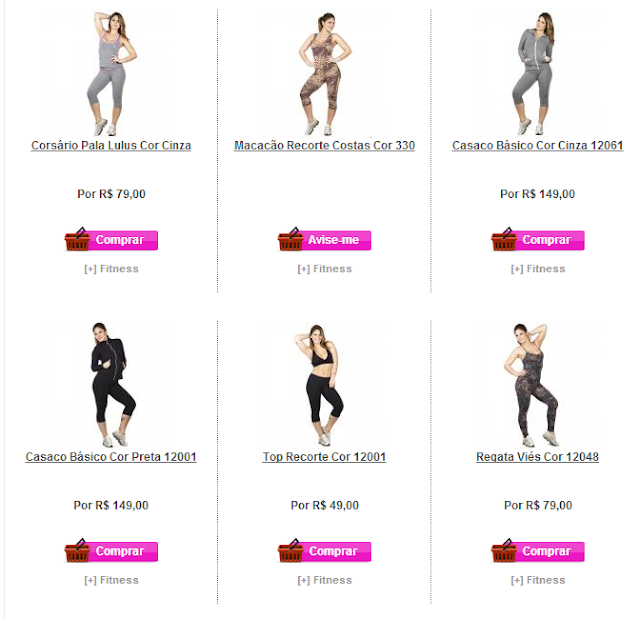
Task: Open the leopard-print jumpsuit product photo
Action: tap(324, 73)
